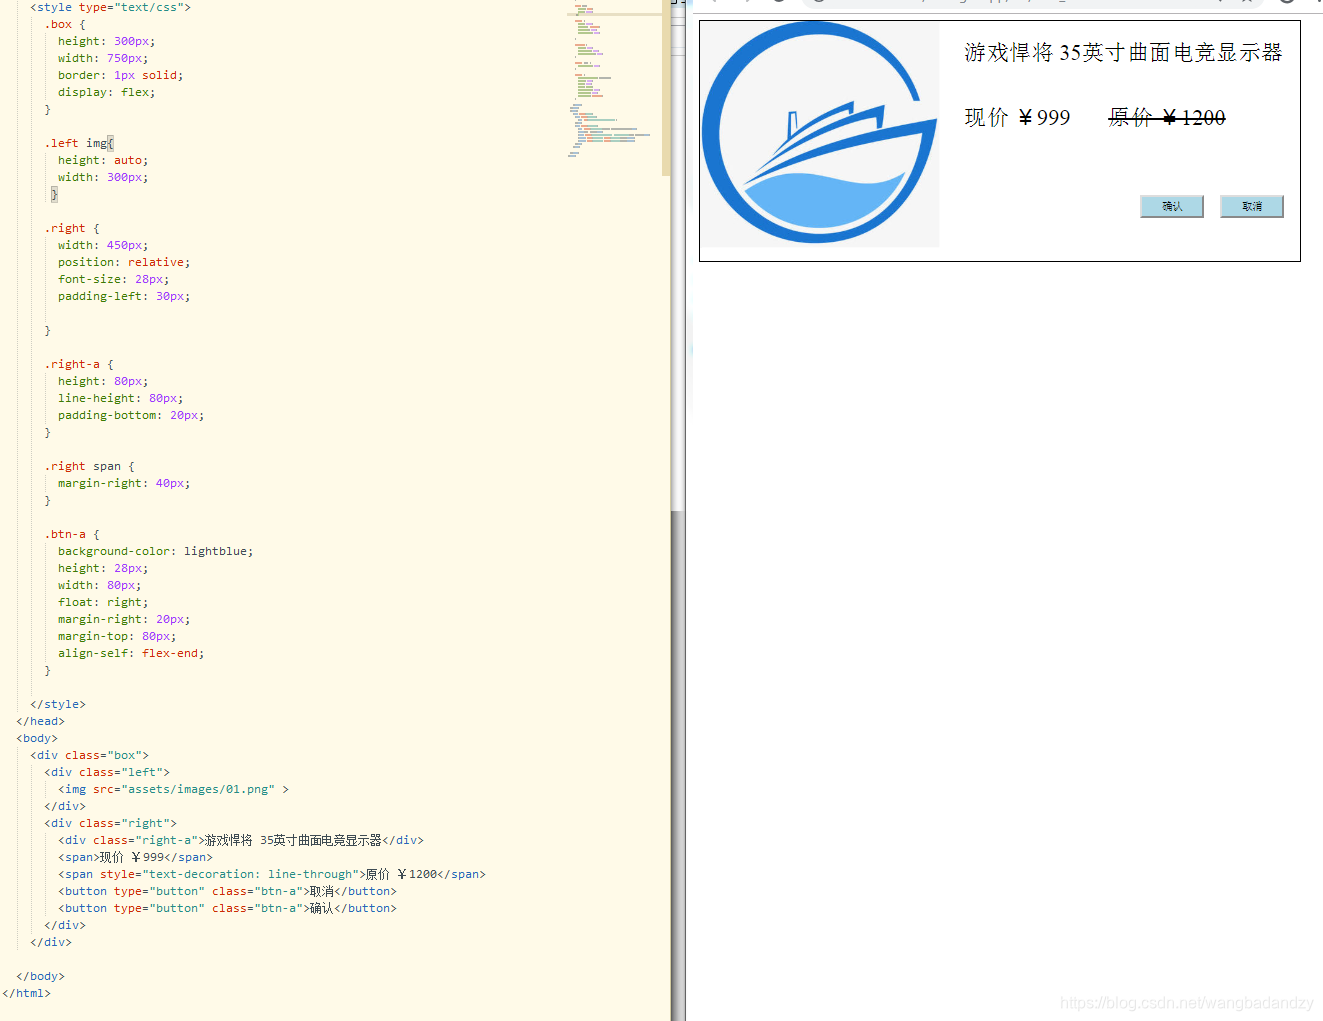Click the .right span { selector line
The height and width of the screenshot is (1021, 1323).
[89, 466]
